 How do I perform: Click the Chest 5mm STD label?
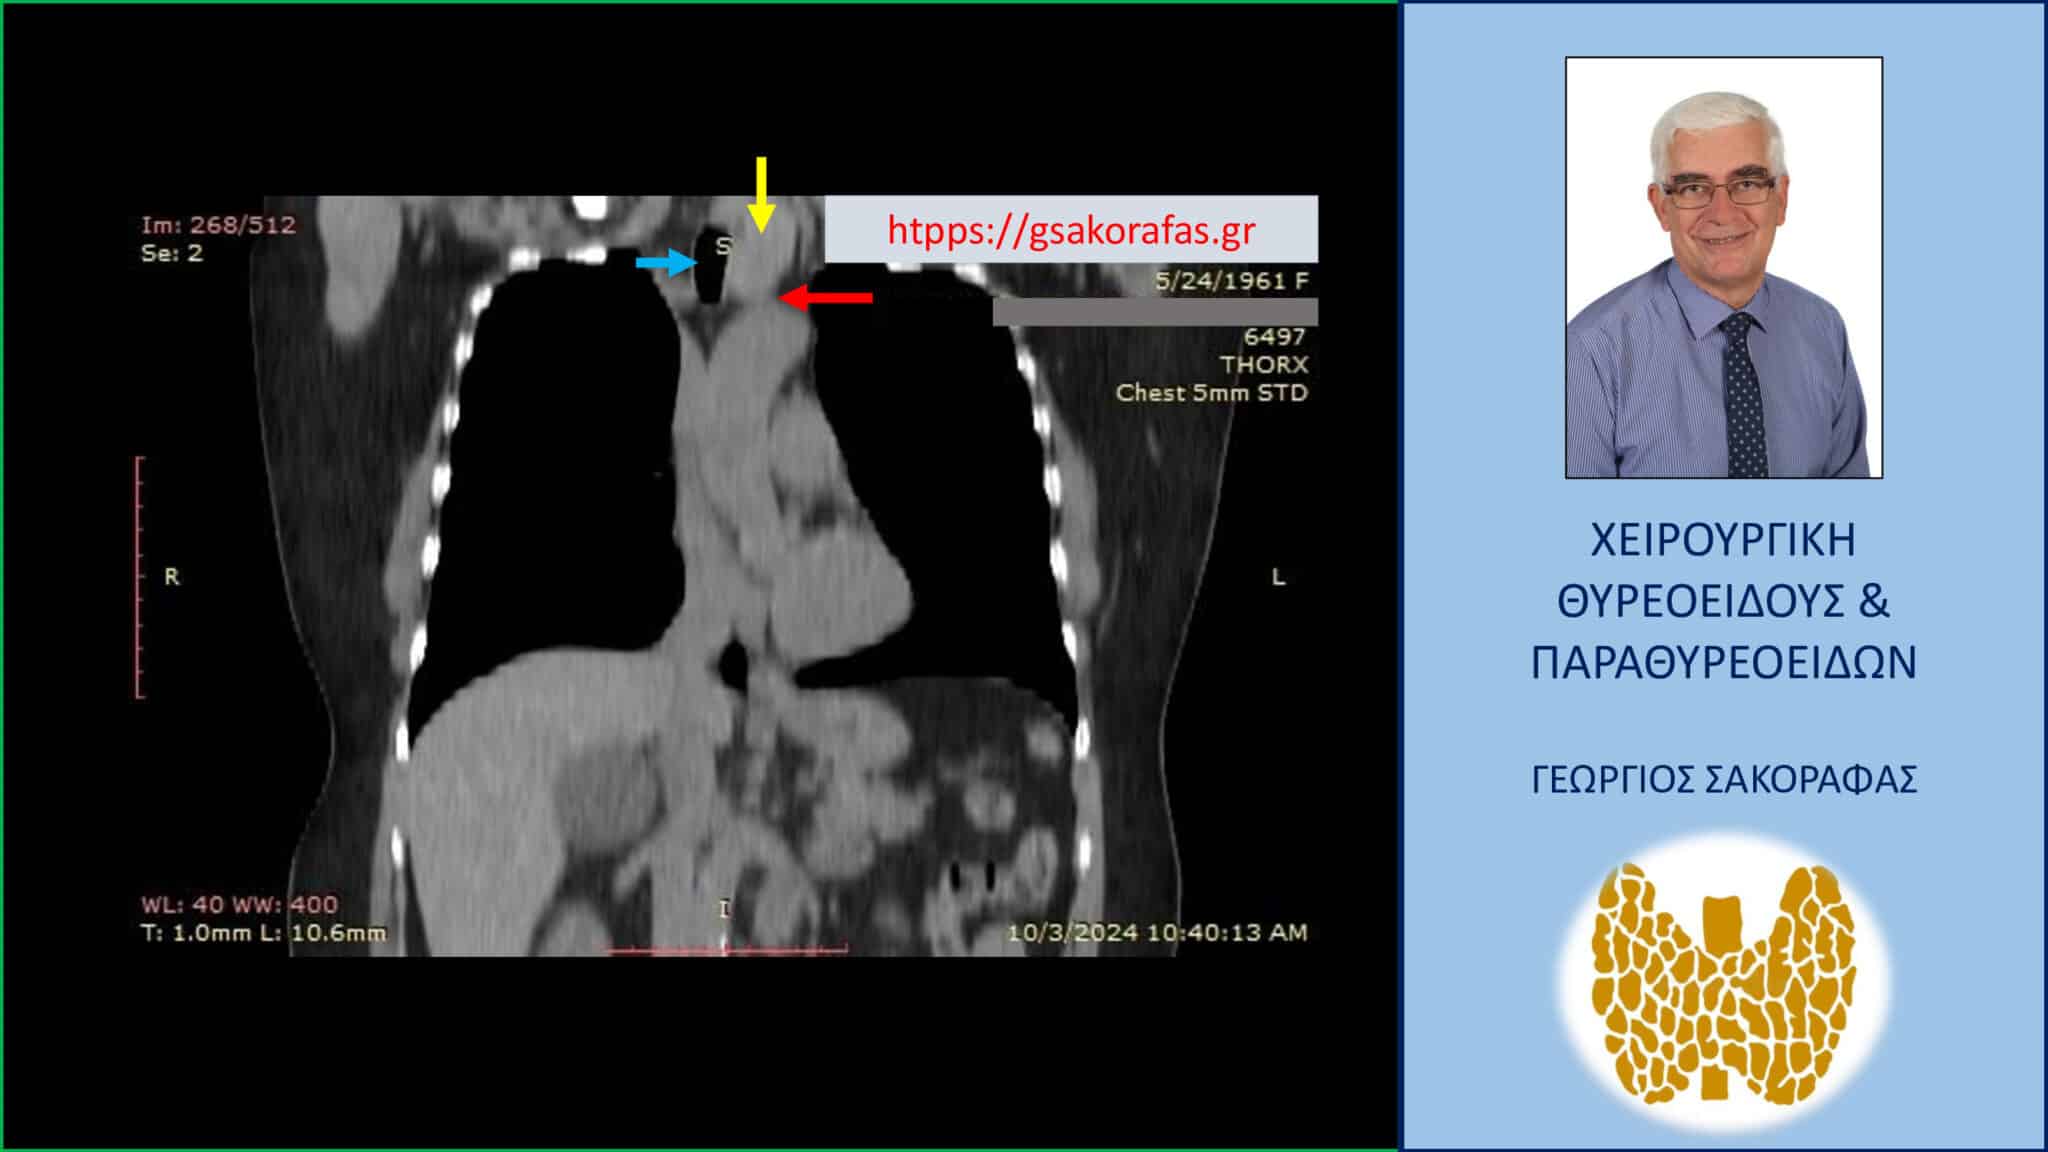[1211, 393]
